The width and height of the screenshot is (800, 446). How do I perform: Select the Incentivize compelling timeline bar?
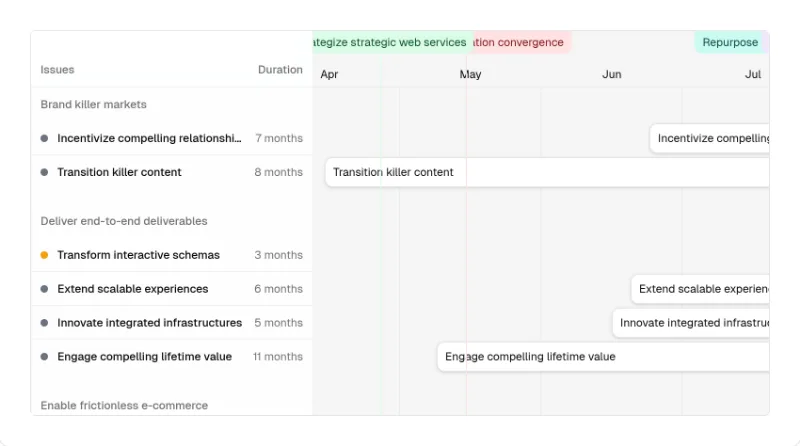tap(710, 138)
